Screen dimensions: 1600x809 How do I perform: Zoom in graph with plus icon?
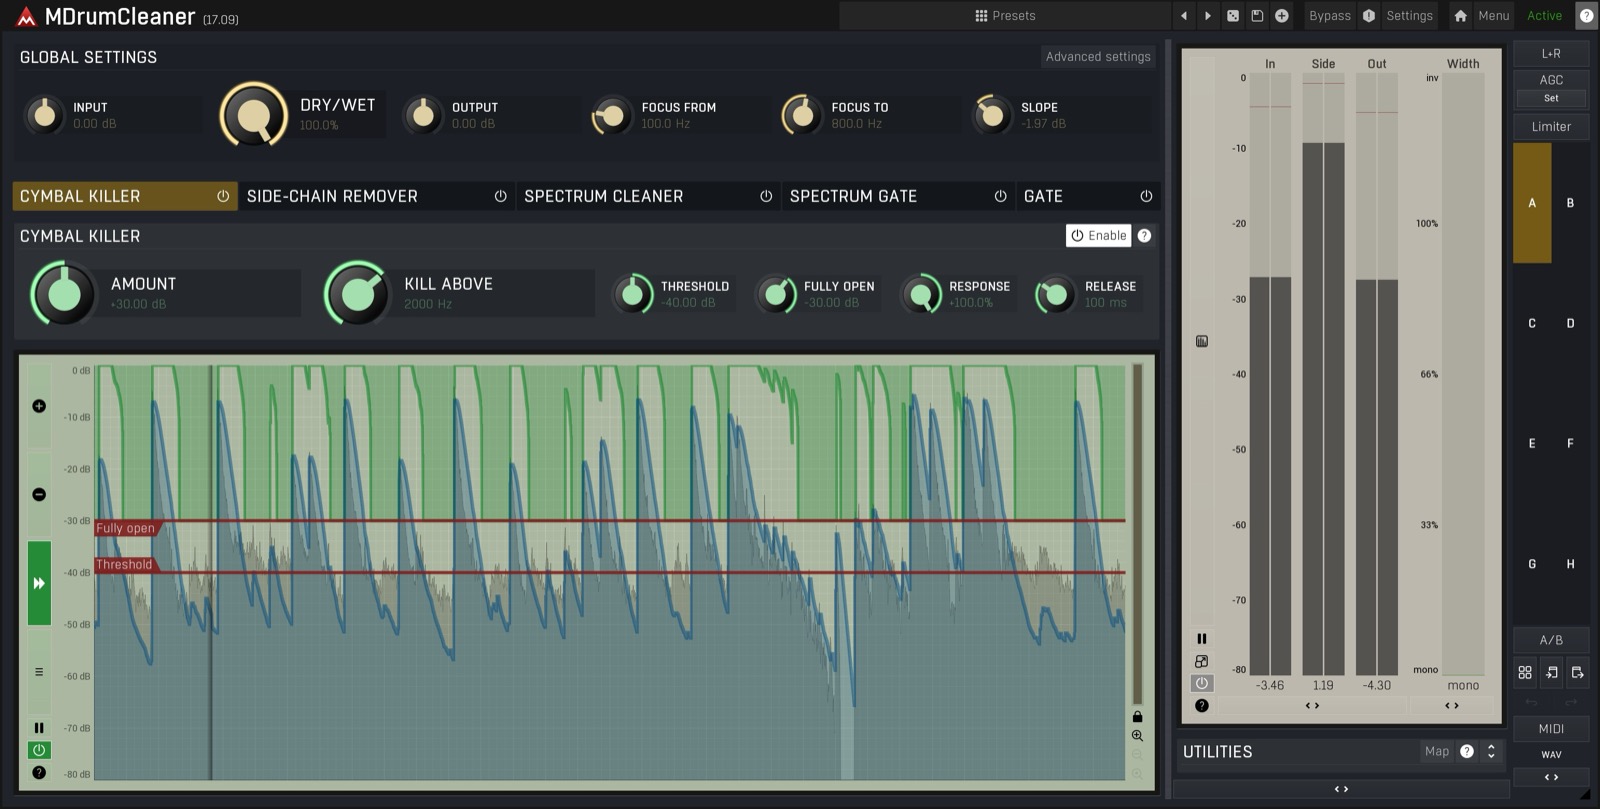point(39,406)
